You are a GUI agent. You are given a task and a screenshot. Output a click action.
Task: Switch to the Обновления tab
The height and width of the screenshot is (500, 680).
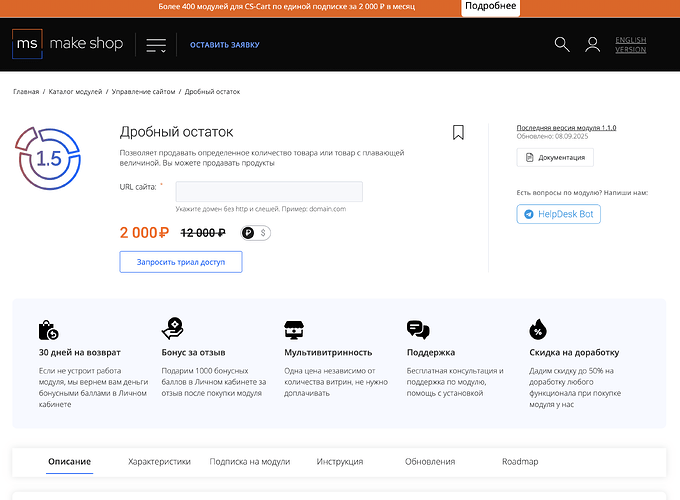click(430, 462)
